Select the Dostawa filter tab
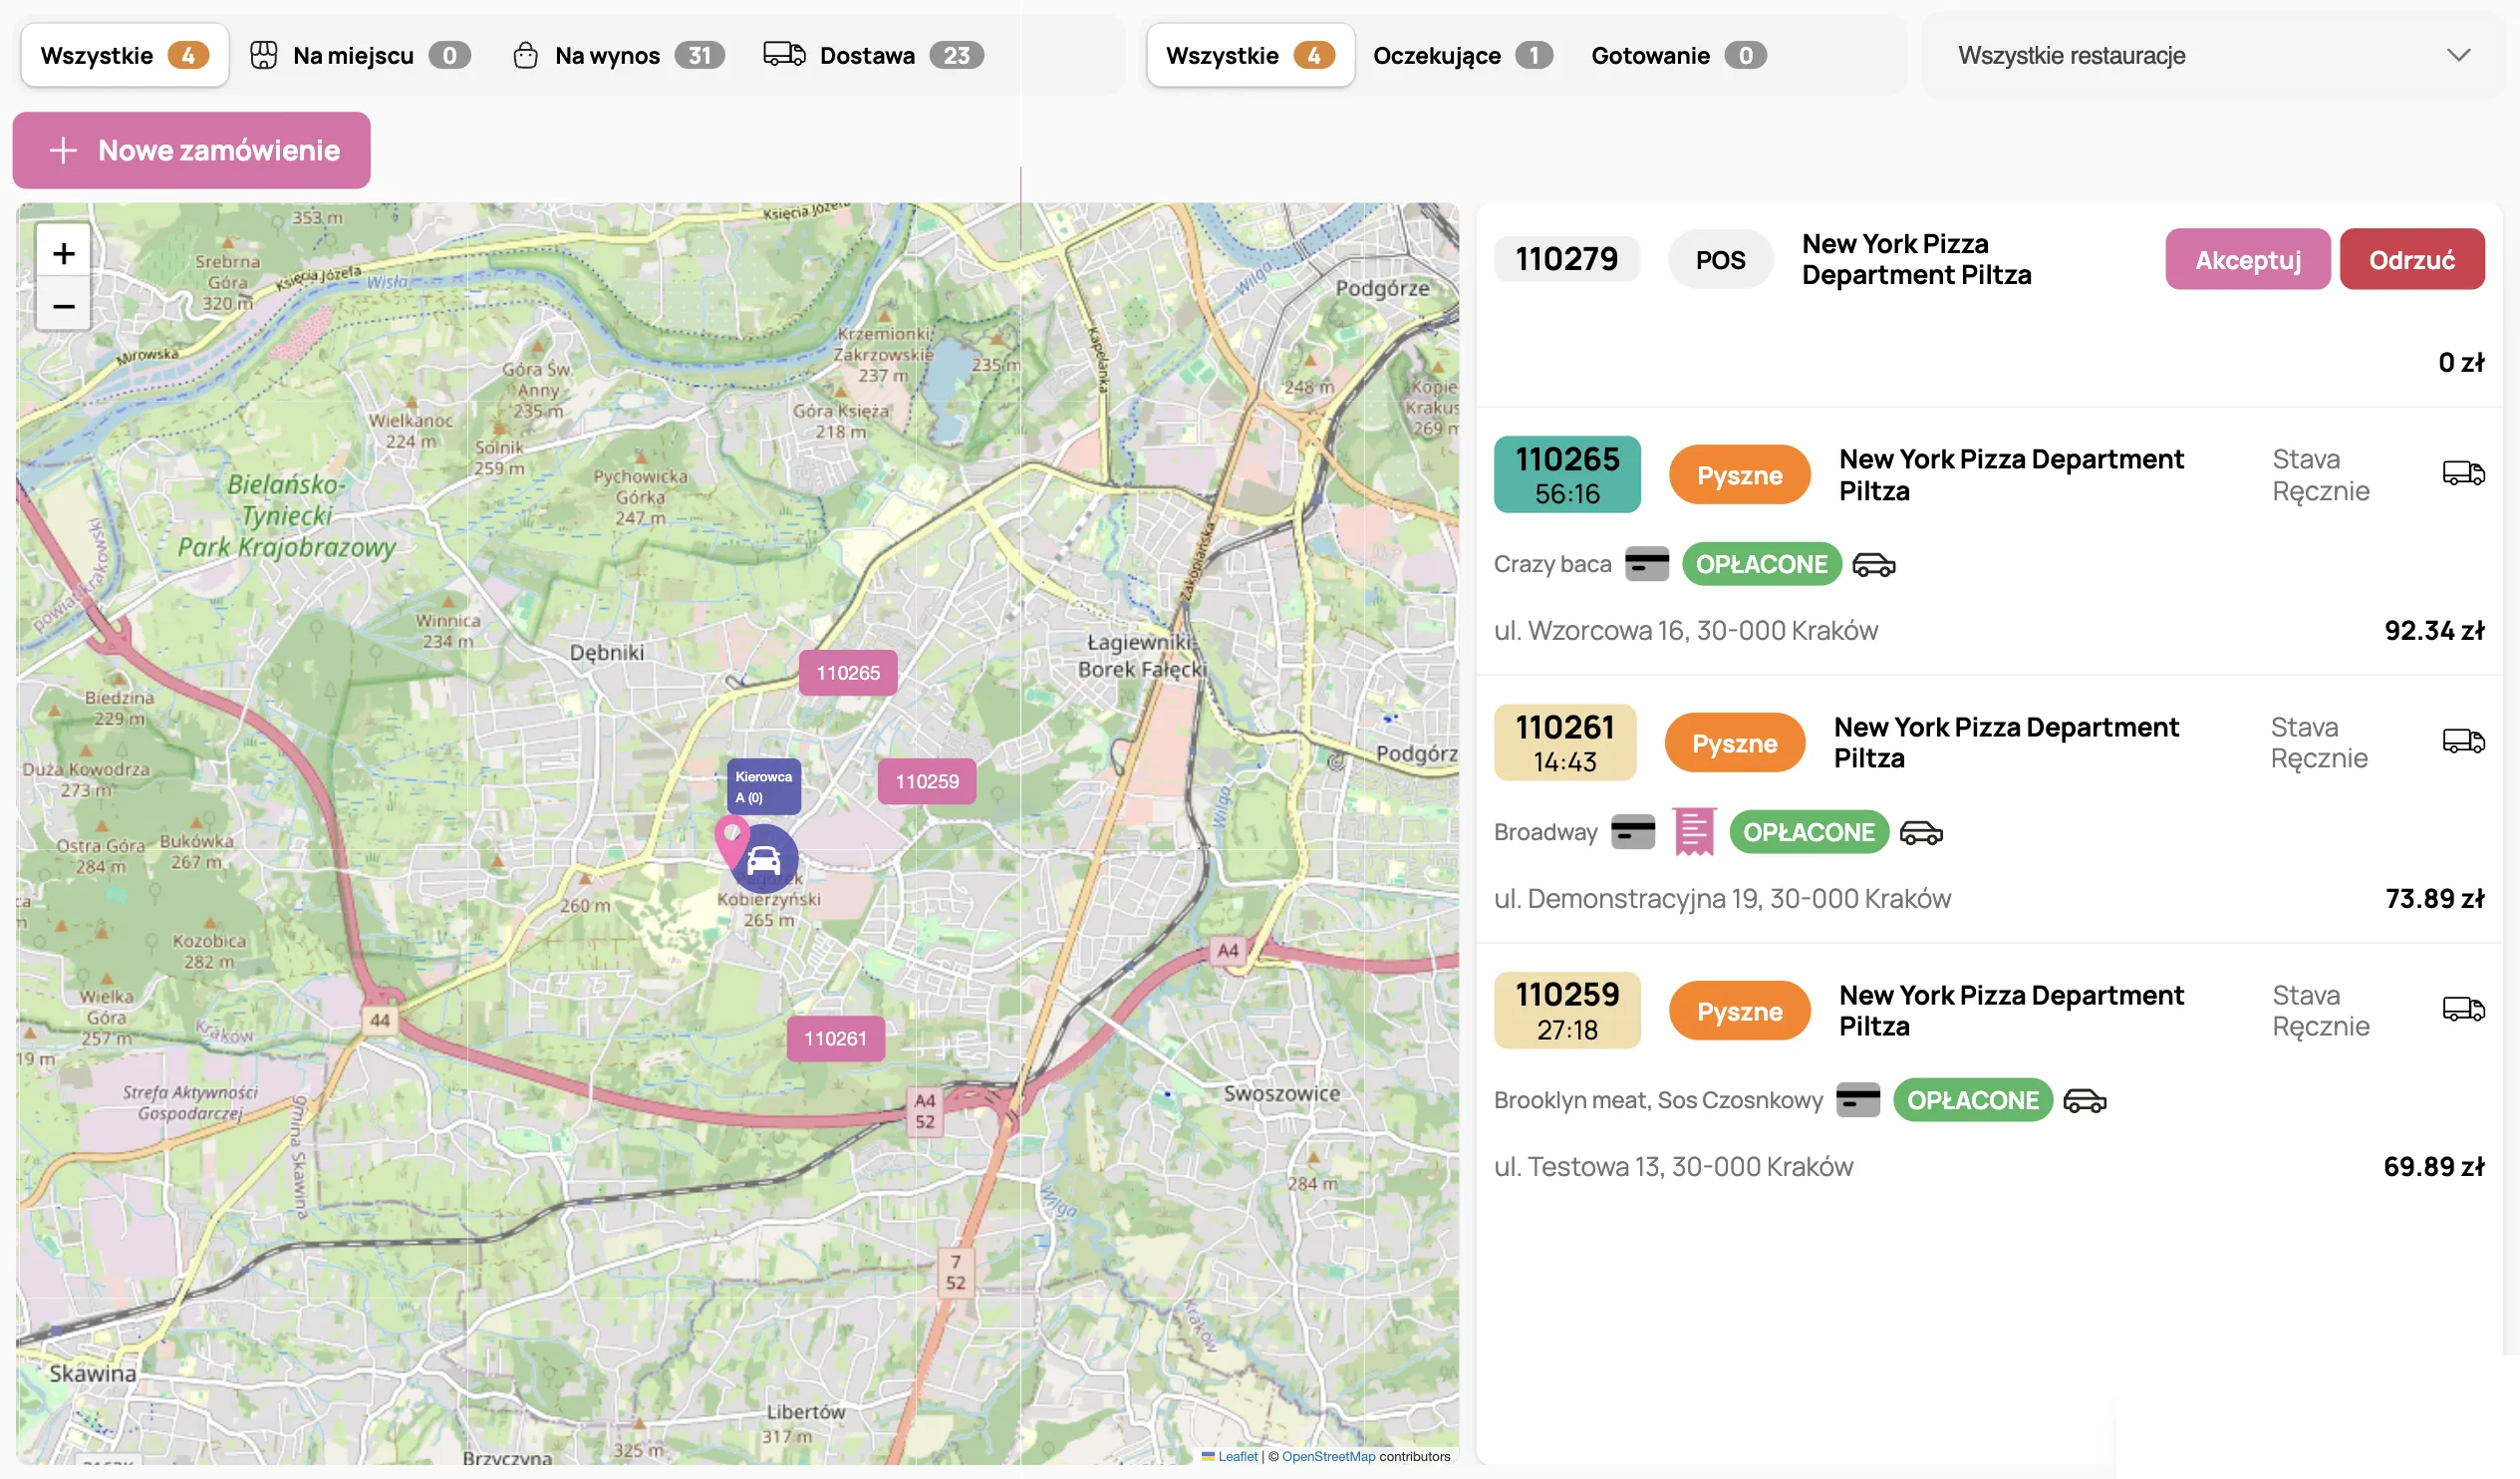This screenshot has height=1479, width=2520. (873, 55)
